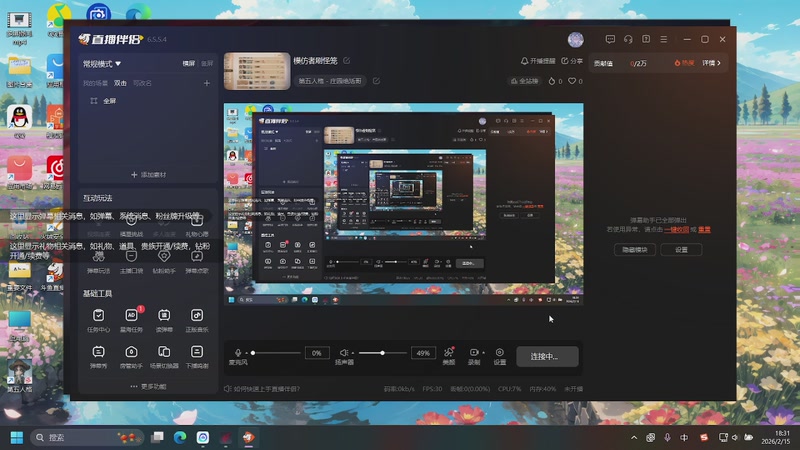
Task: Mute the microphone icon
Action: (238, 353)
